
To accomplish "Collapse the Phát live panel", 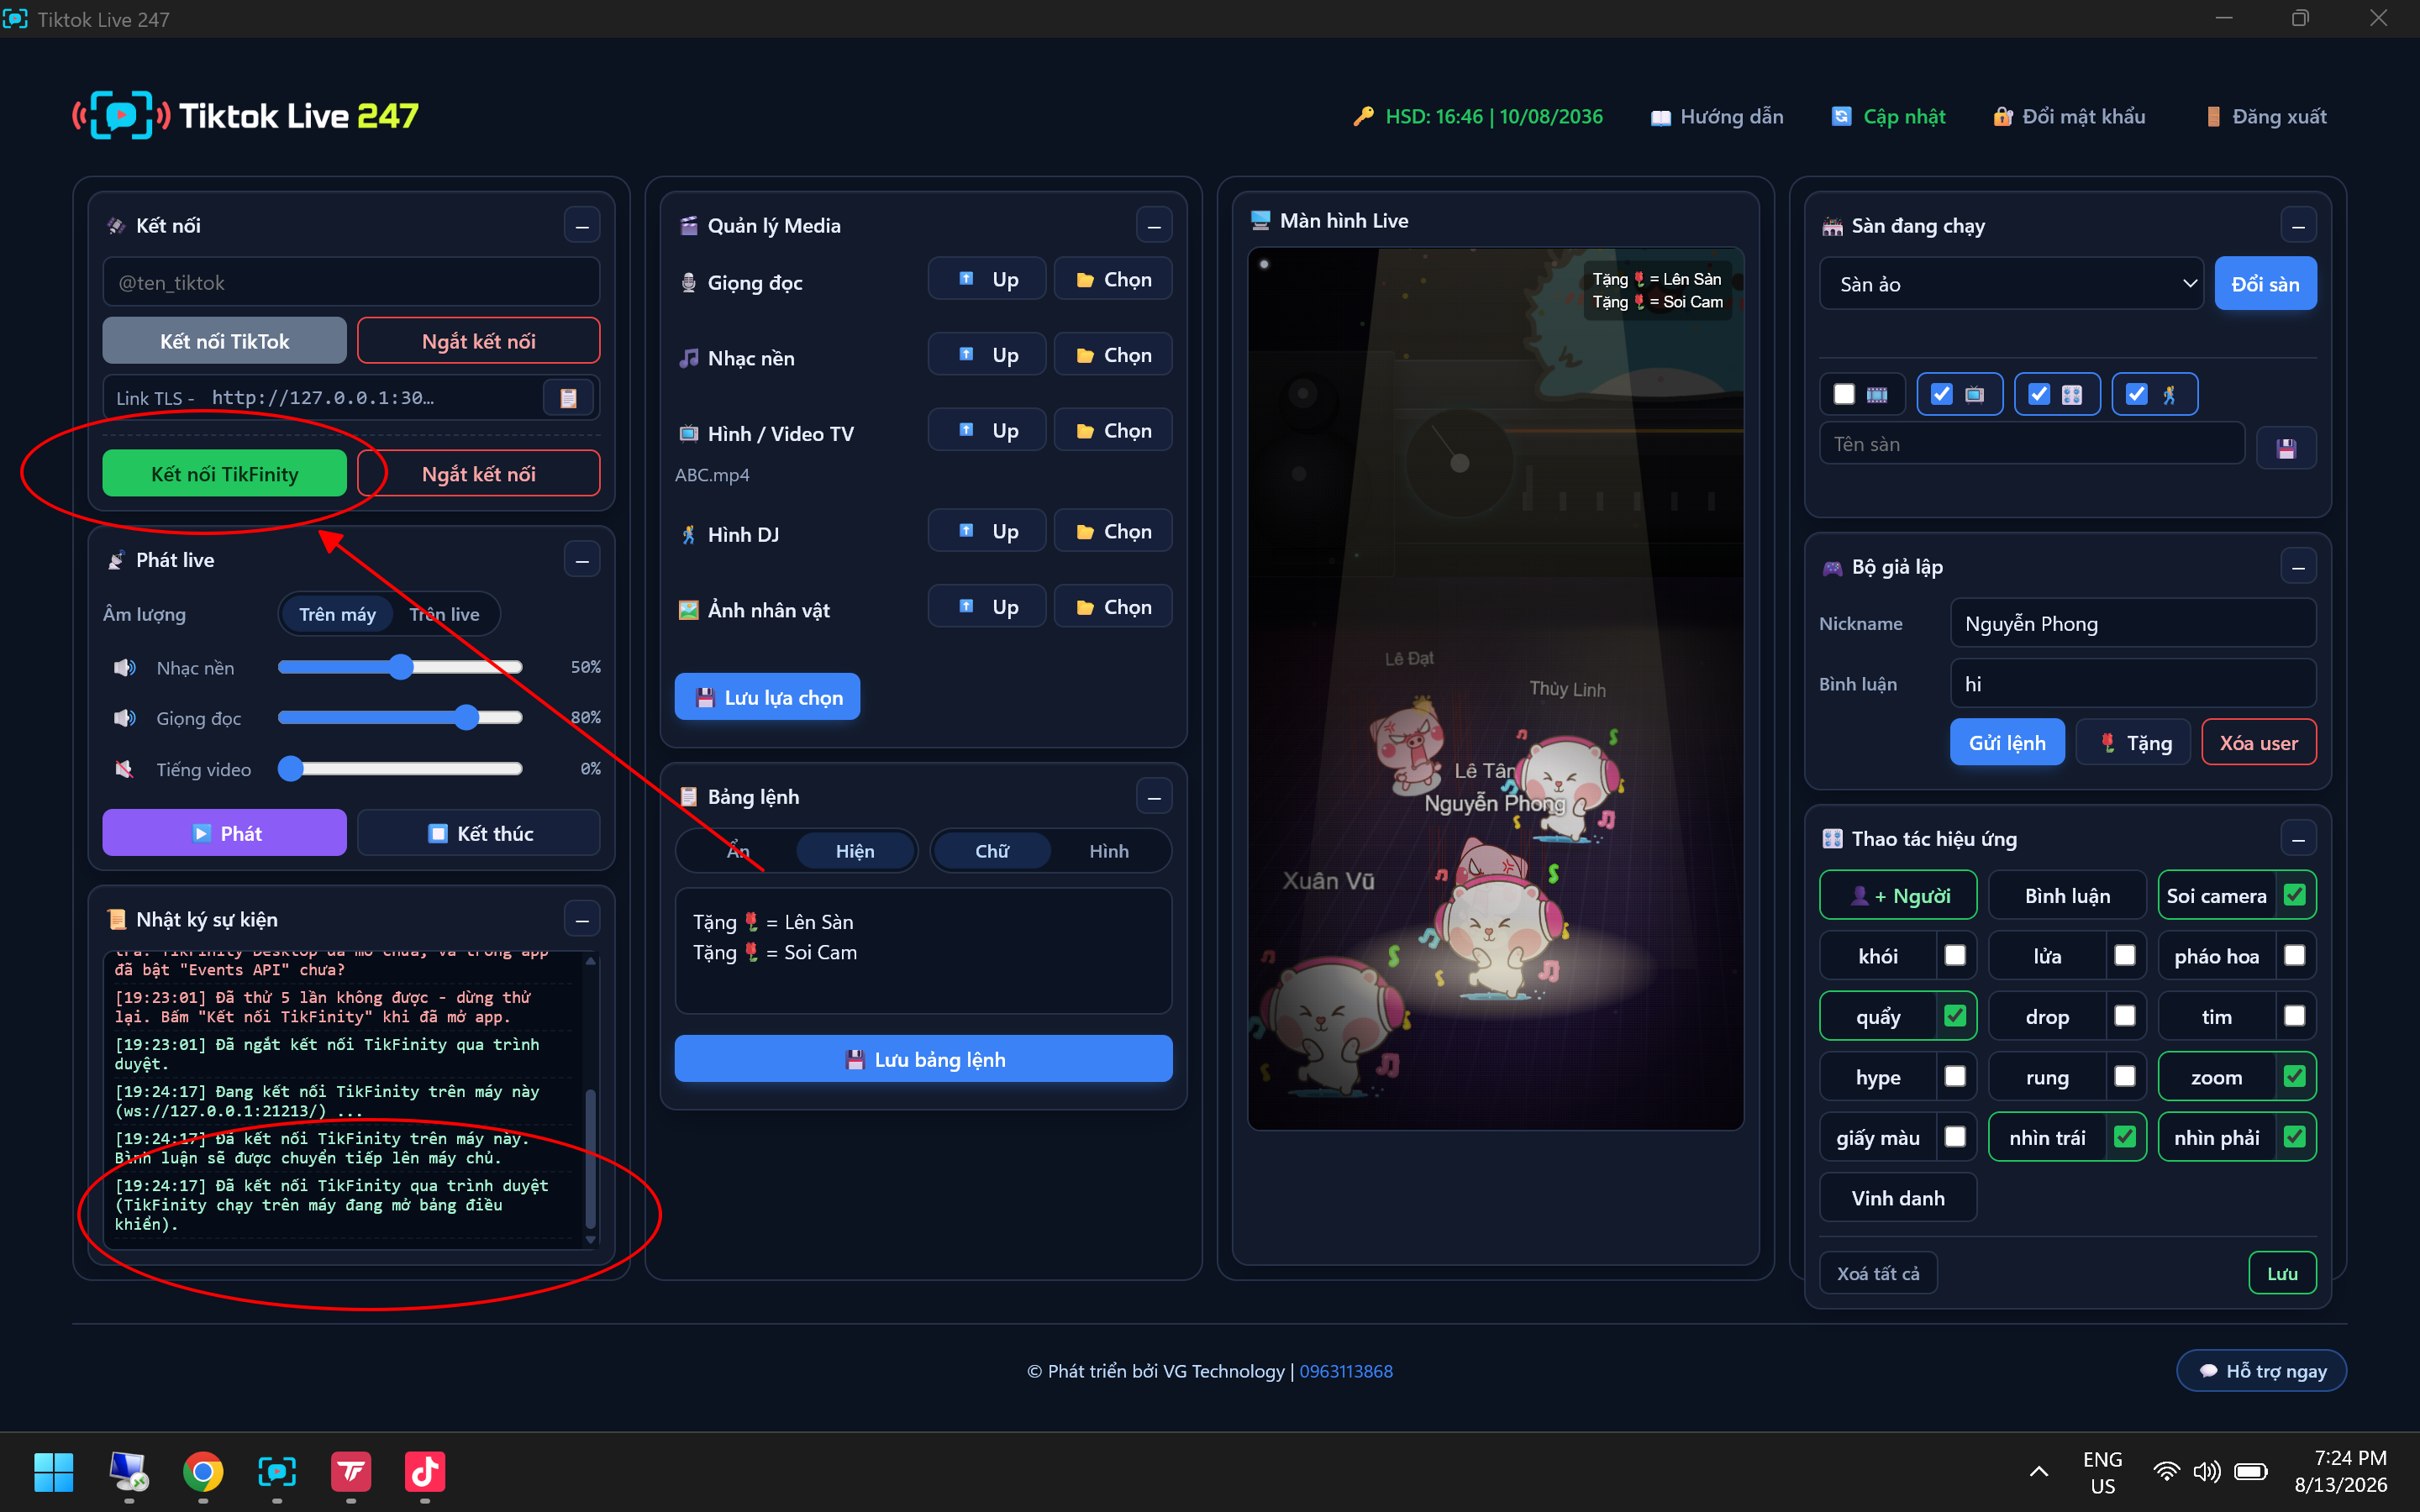I will (582, 560).
